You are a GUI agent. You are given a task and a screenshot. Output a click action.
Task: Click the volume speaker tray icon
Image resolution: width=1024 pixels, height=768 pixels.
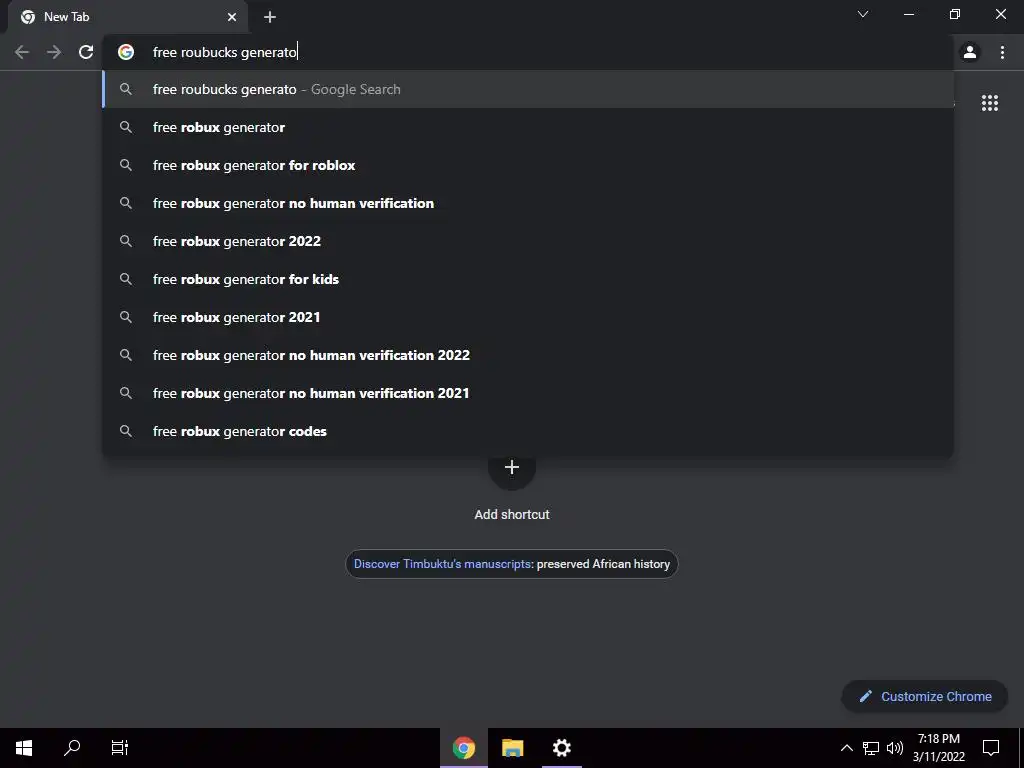[895, 748]
